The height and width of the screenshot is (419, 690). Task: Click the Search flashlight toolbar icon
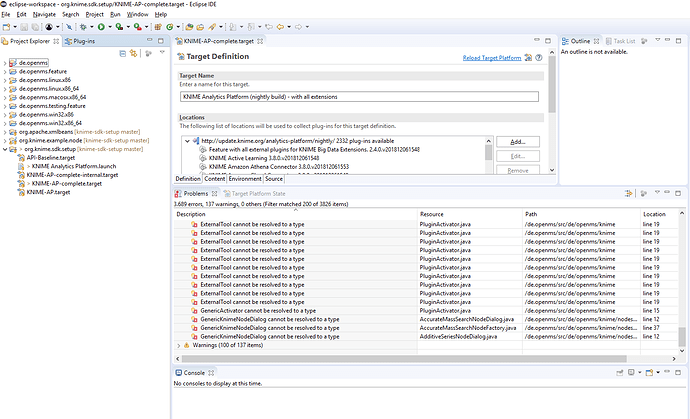(x=212, y=27)
